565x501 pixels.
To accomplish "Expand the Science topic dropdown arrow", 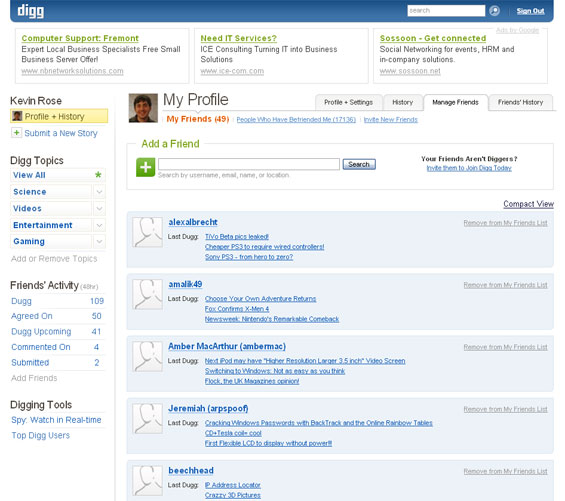I will 99,192.
